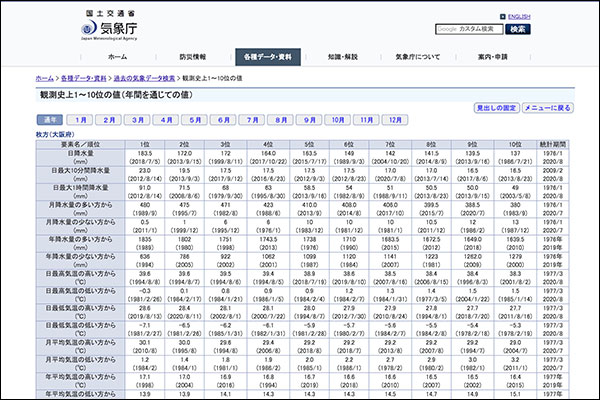Click the 年平均気温の高い方から row header
This screenshot has height=400, width=600.
[x=80, y=381]
